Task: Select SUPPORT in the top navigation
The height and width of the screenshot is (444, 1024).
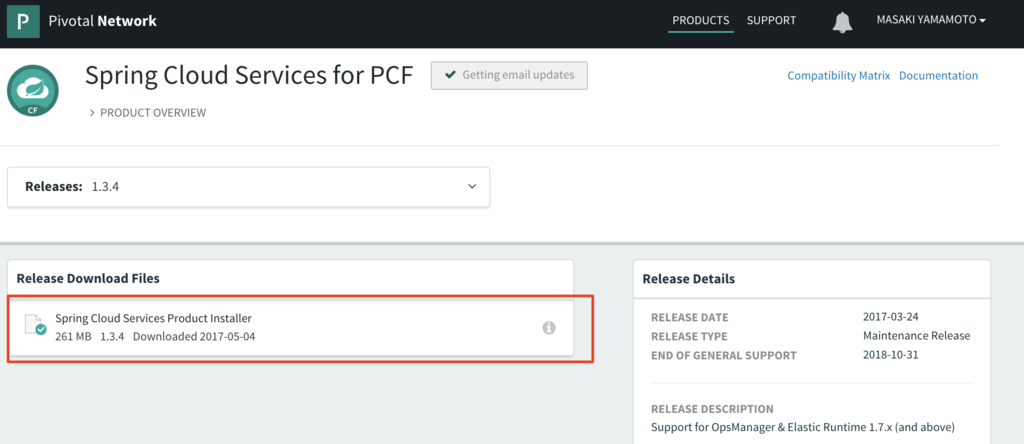Action: [771, 20]
